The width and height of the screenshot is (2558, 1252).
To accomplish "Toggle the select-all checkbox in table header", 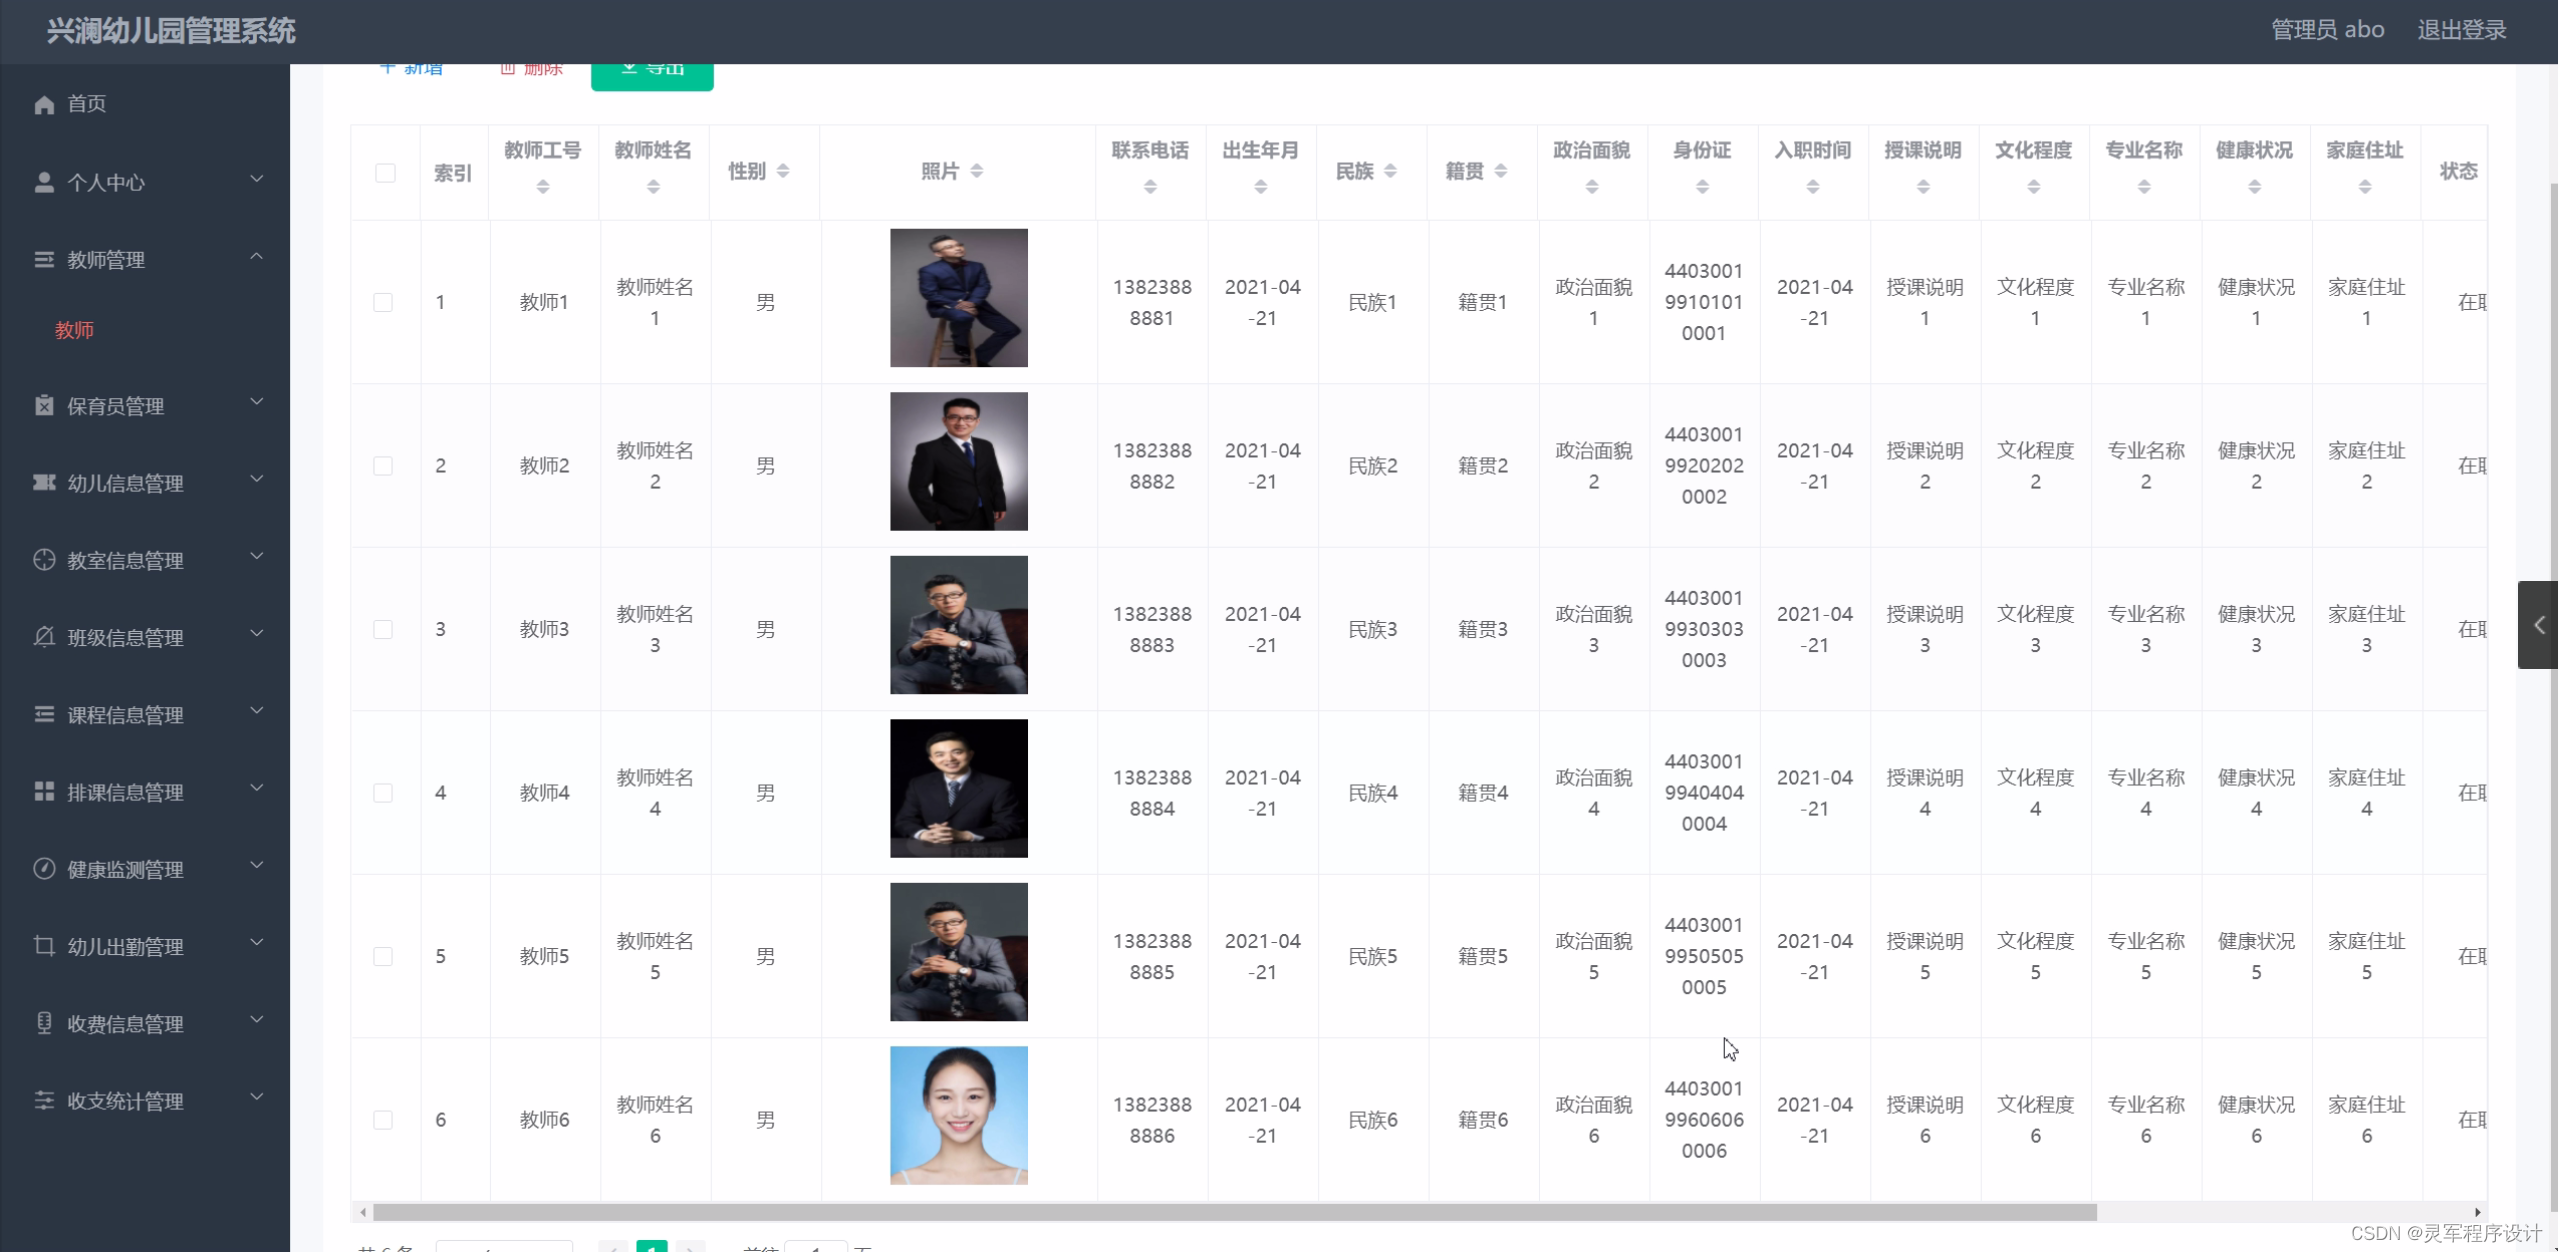I will (385, 173).
